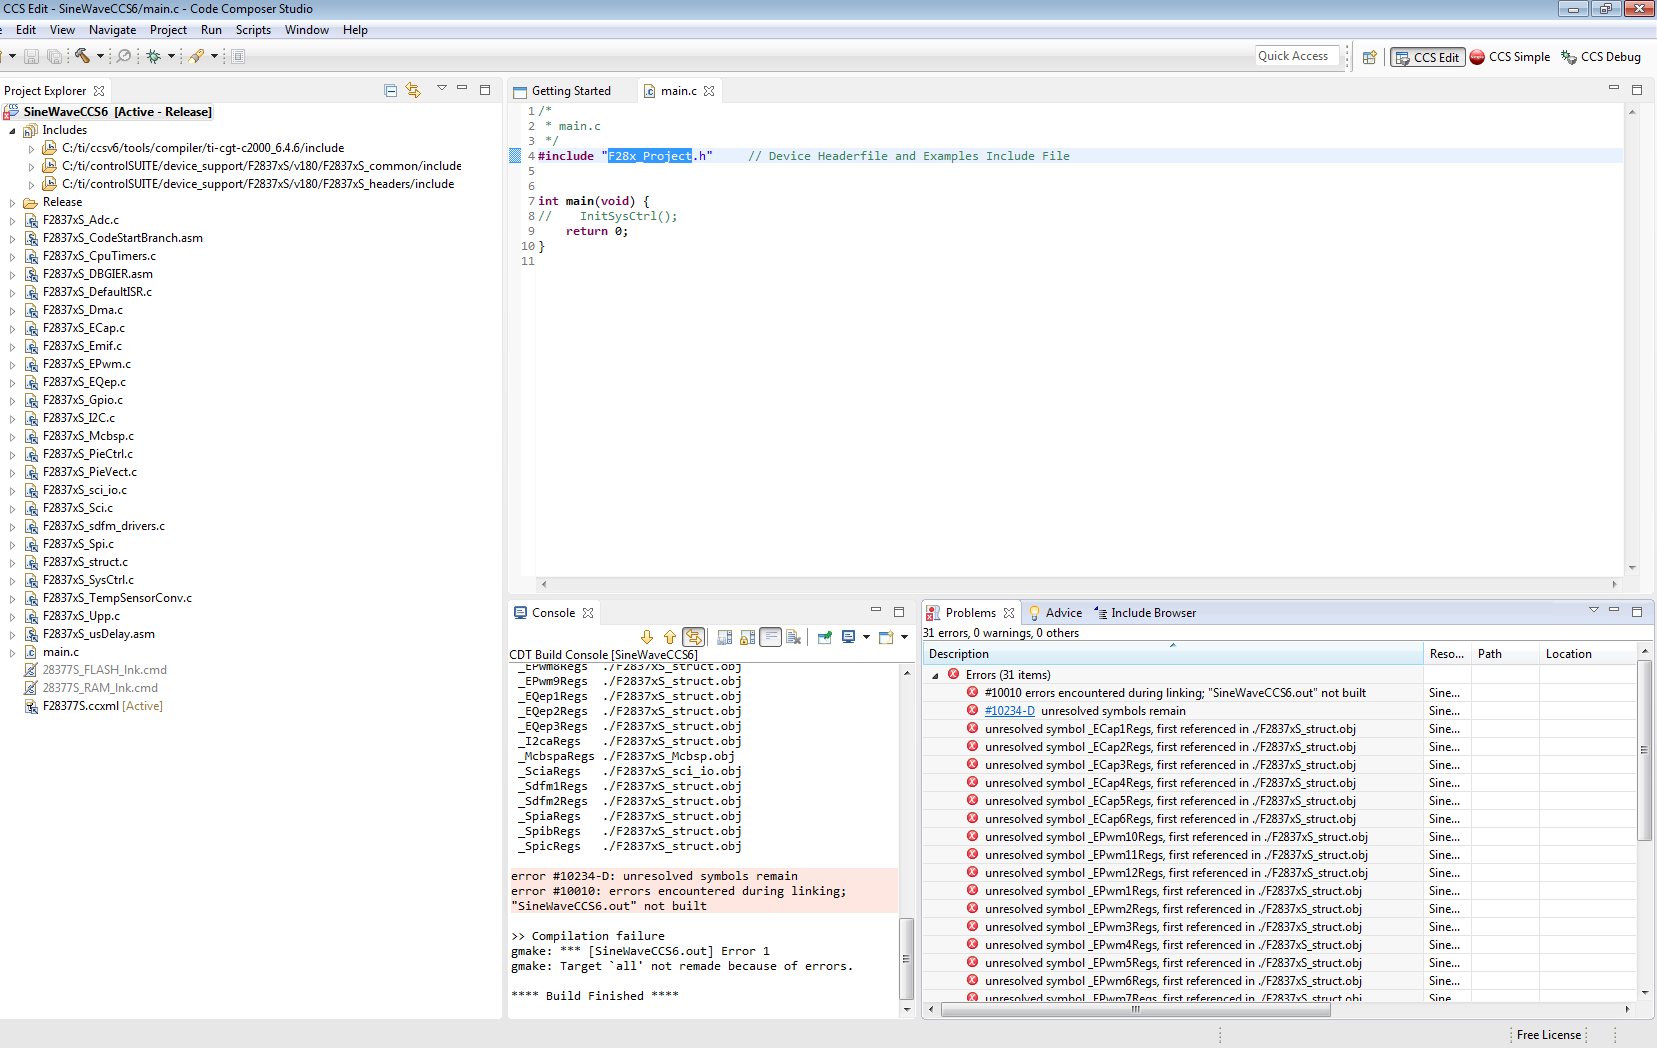The height and width of the screenshot is (1048, 1657).
Task: Switch to CCS Edit perspective
Action: coord(1427,57)
